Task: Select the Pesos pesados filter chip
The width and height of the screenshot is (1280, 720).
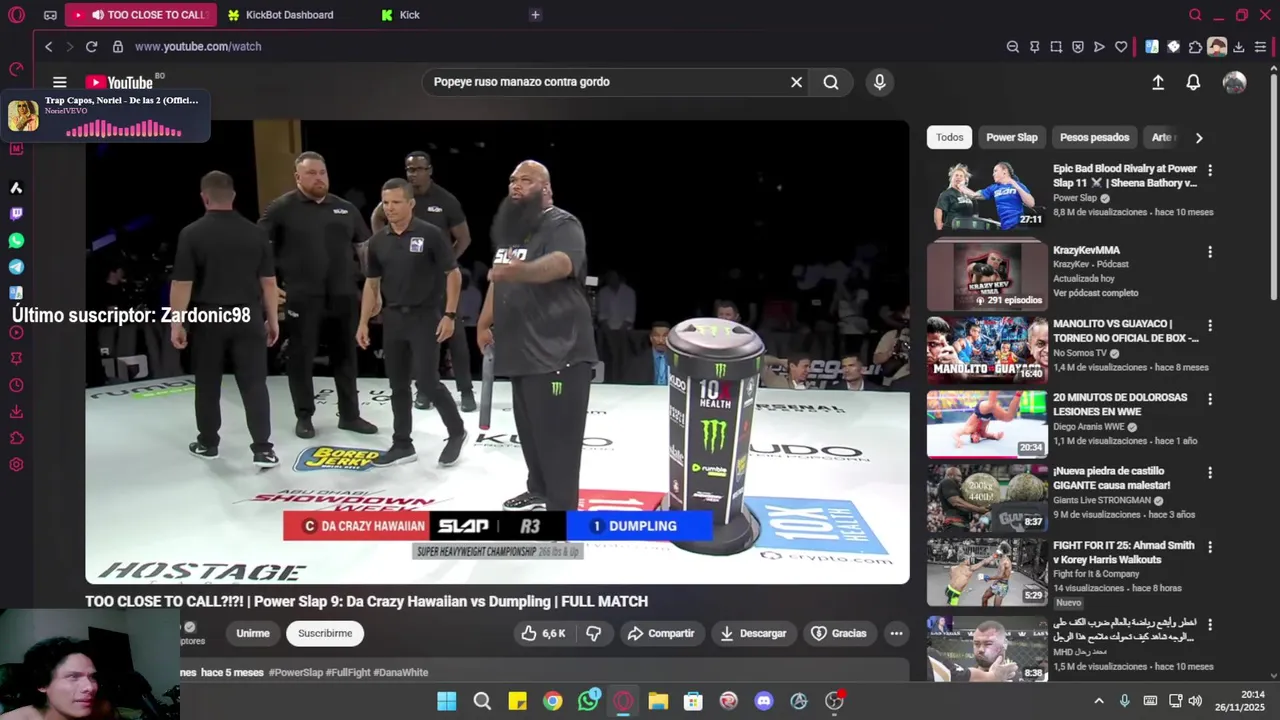Action: (x=1094, y=137)
